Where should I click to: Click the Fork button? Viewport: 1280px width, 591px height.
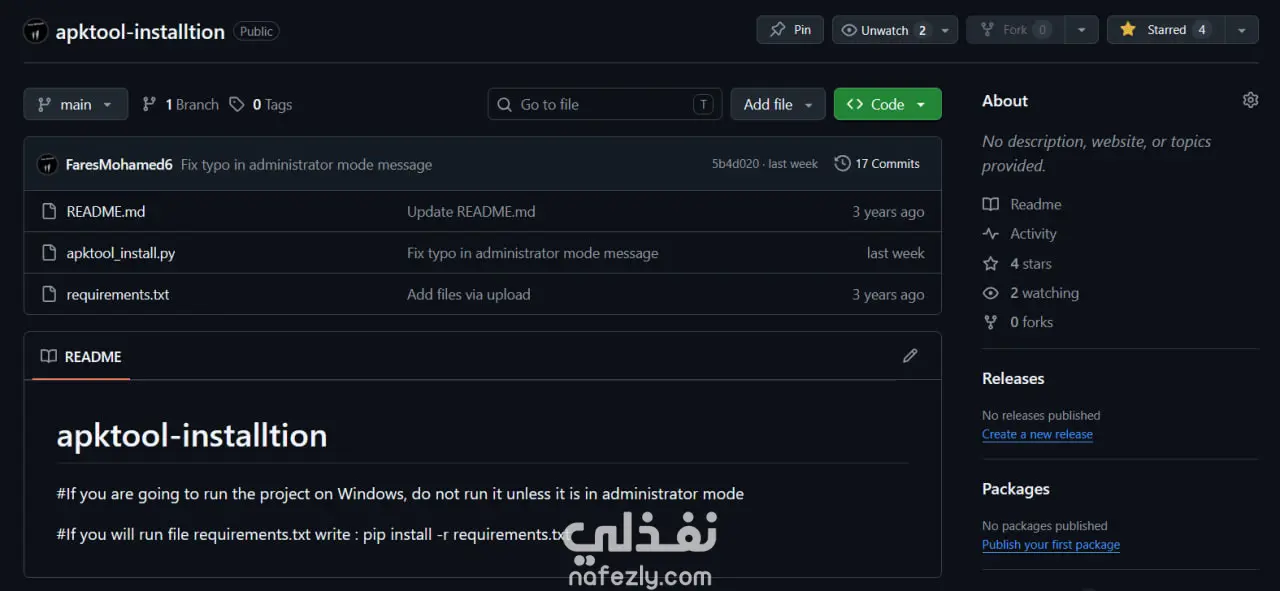click(1015, 30)
